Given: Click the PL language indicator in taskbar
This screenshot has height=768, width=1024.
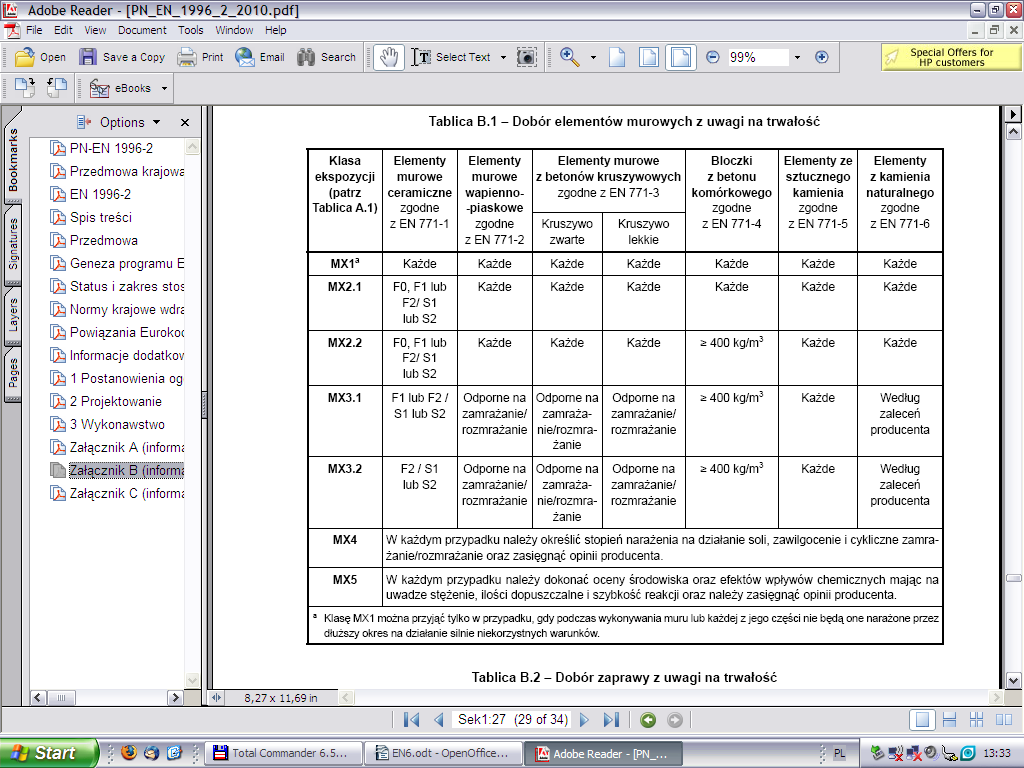Looking at the screenshot, I should (839, 753).
